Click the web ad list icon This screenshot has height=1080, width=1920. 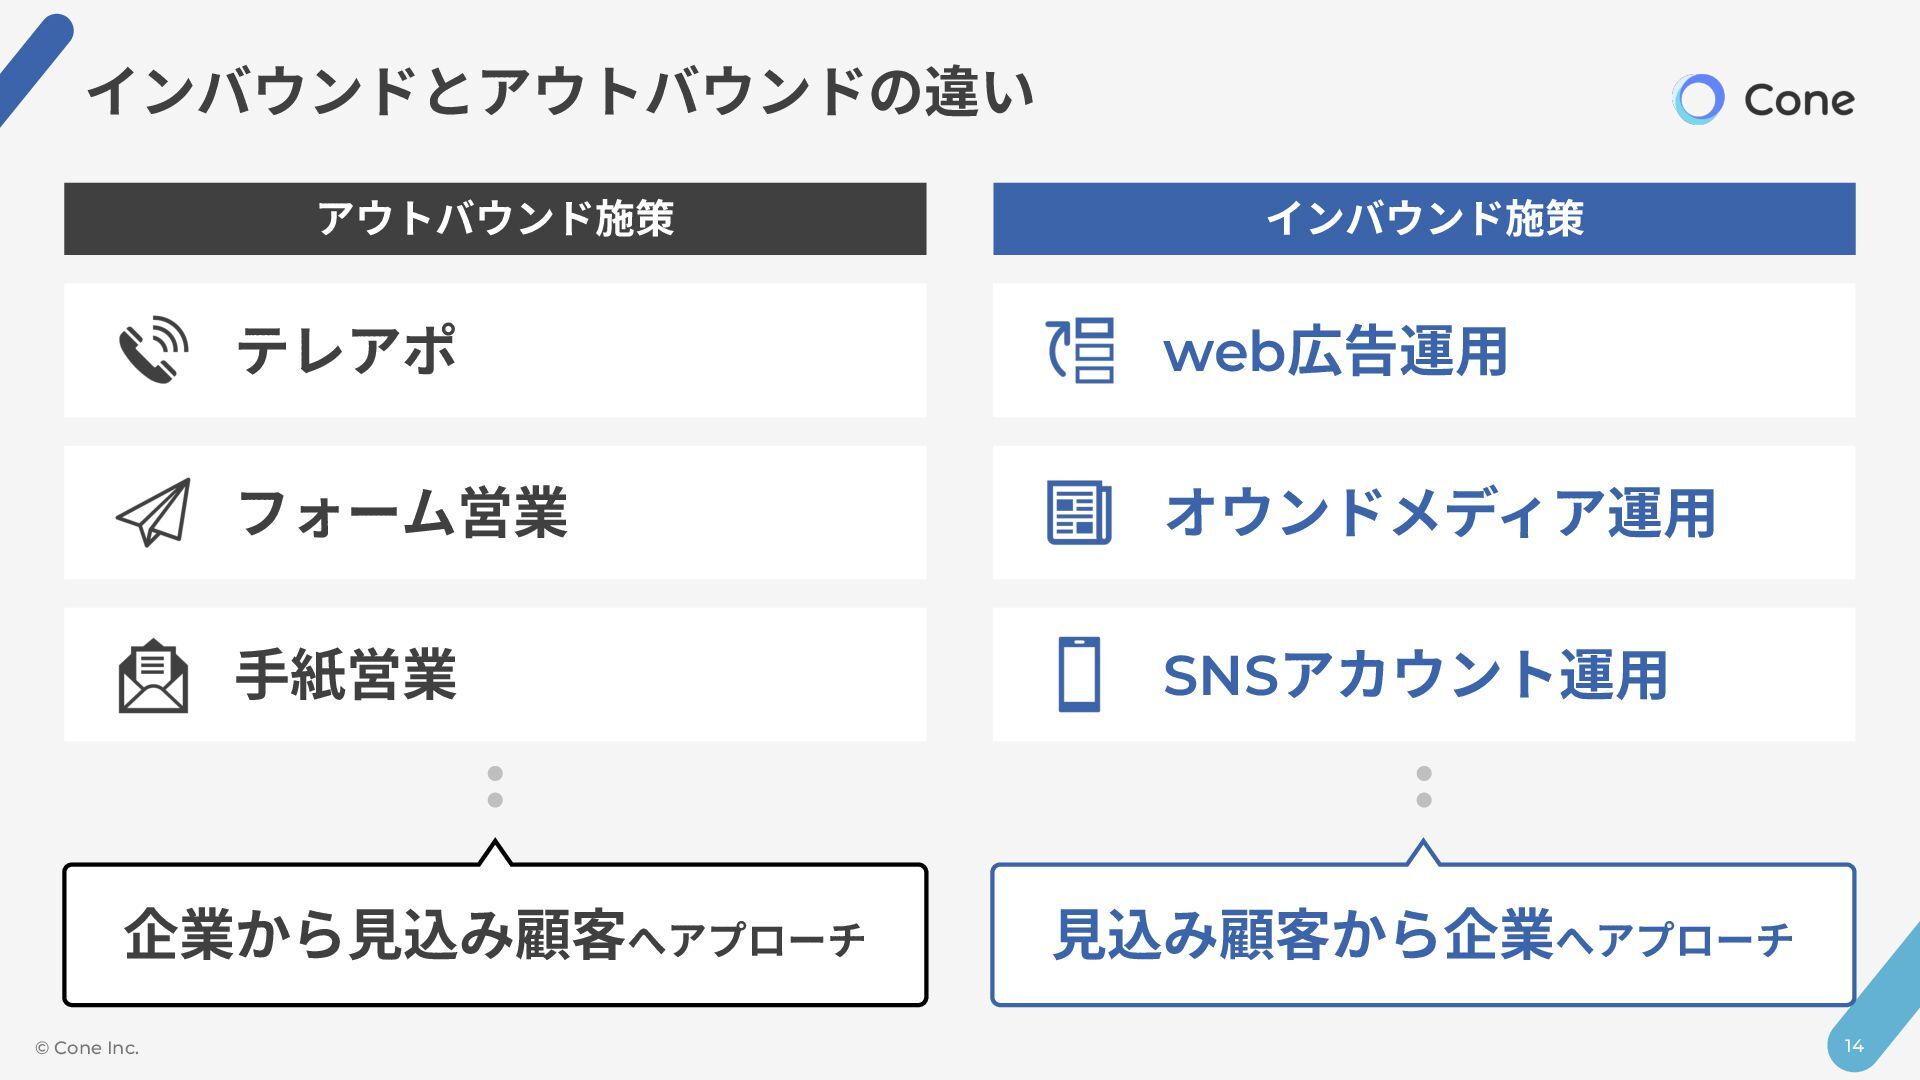(1080, 350)
